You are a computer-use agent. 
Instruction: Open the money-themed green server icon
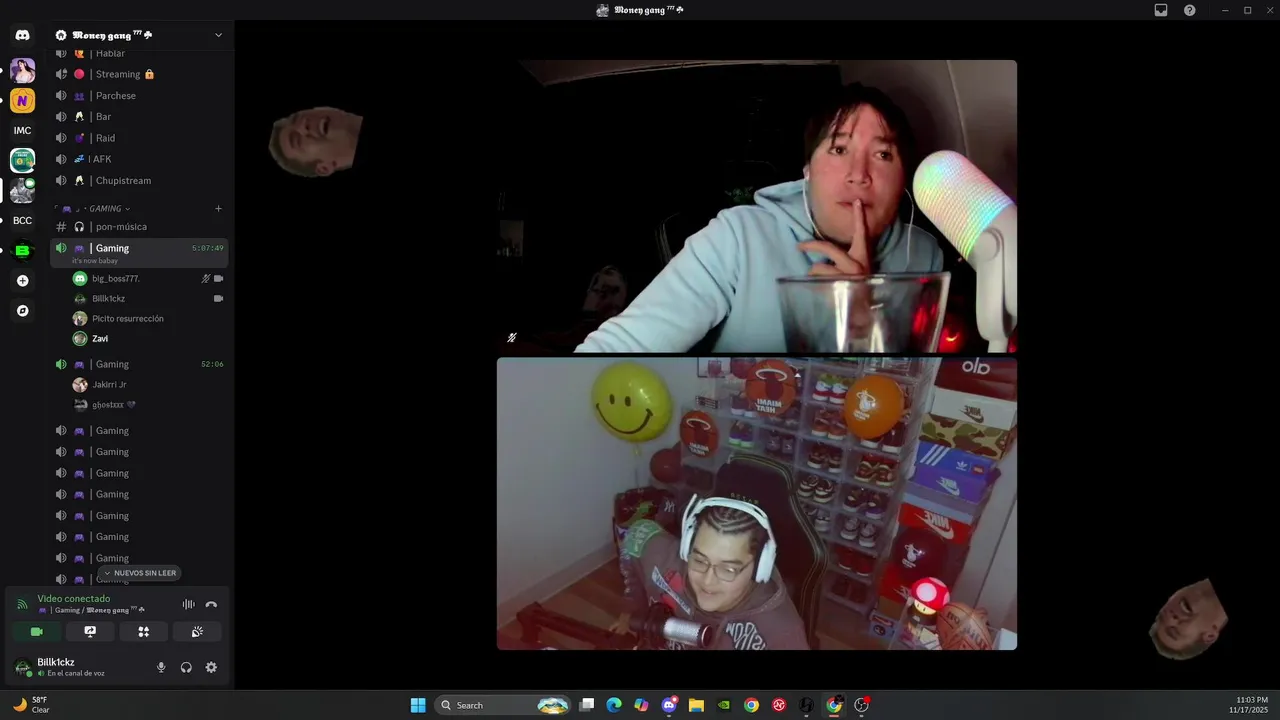point(22,160)
